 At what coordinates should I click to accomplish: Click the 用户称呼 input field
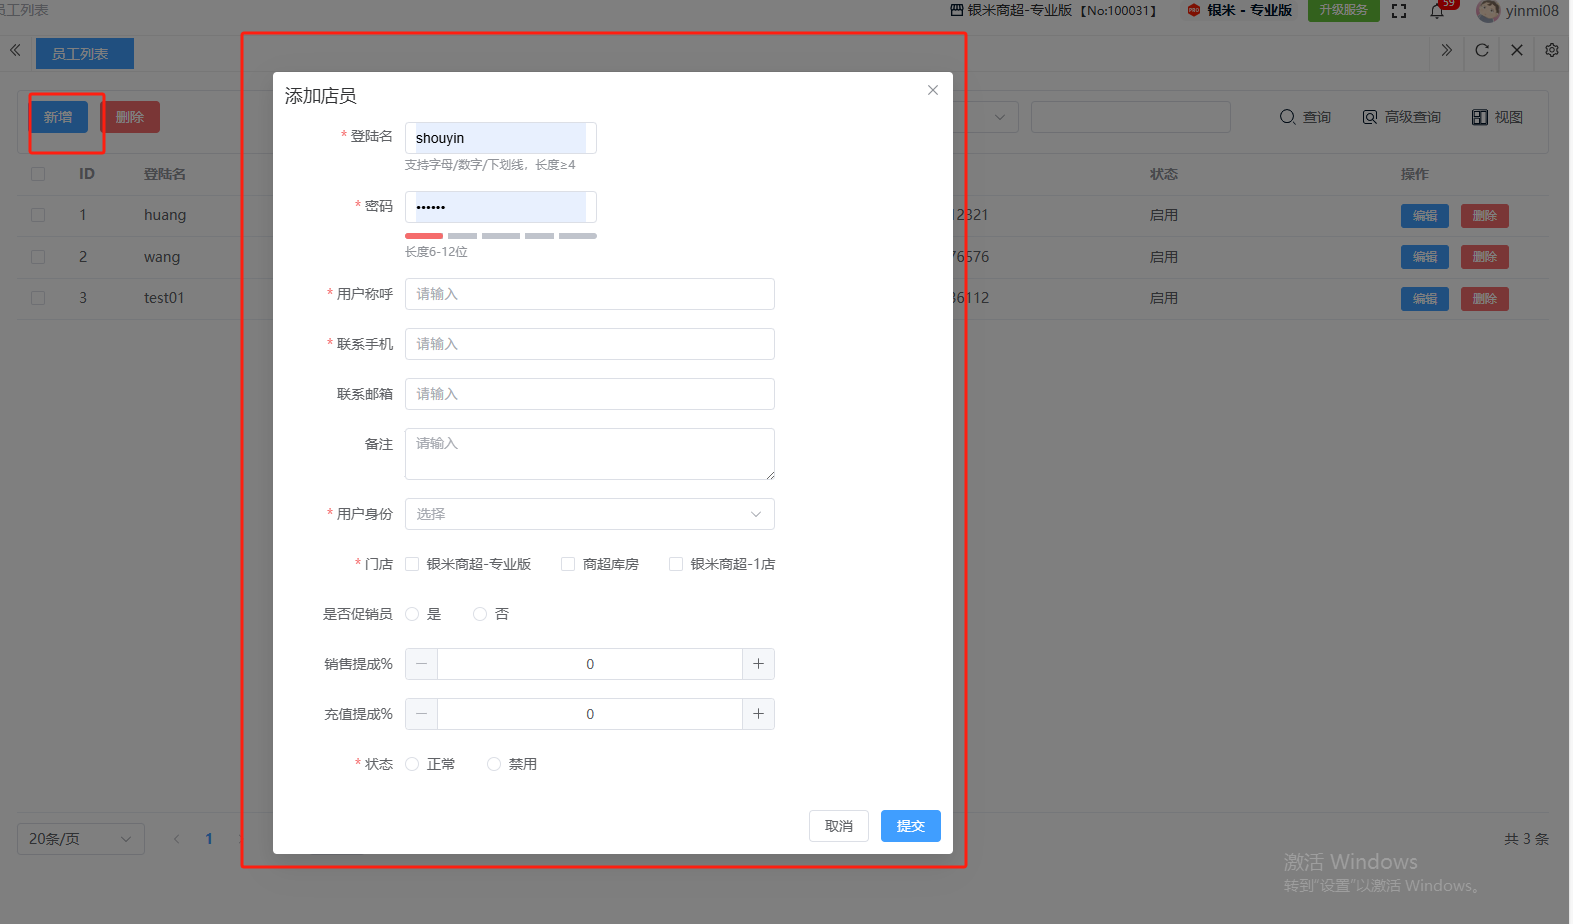[589, 294]
